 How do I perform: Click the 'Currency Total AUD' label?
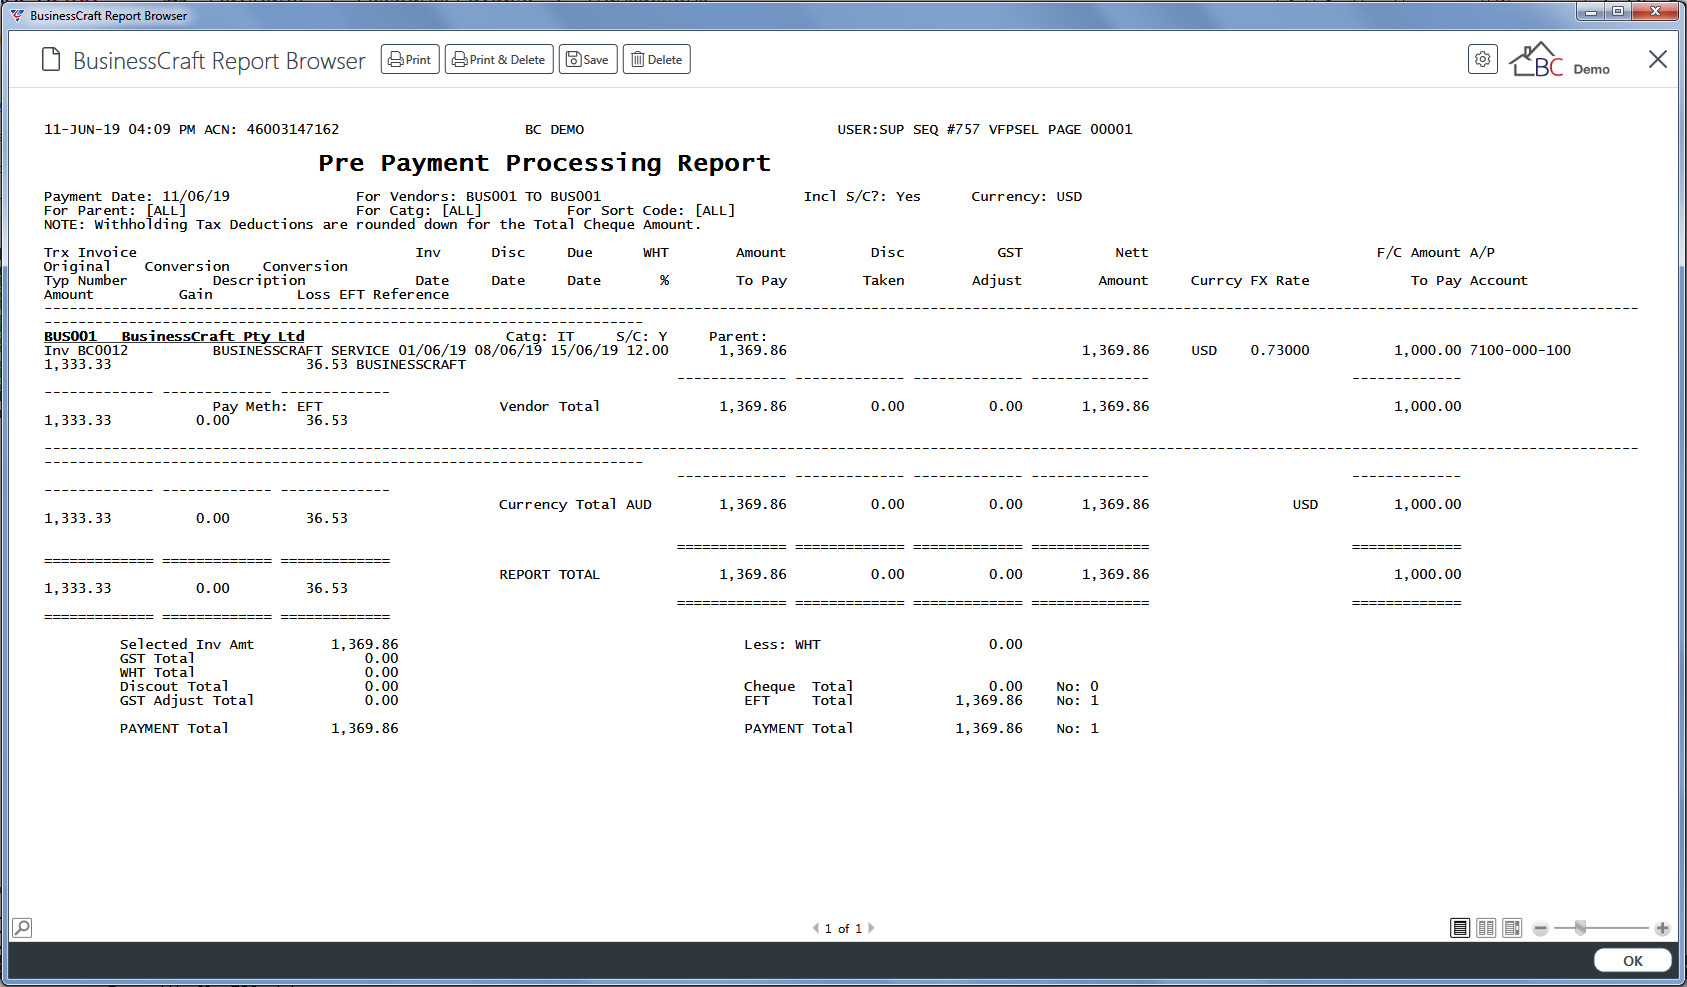click(x=575, y=504)
